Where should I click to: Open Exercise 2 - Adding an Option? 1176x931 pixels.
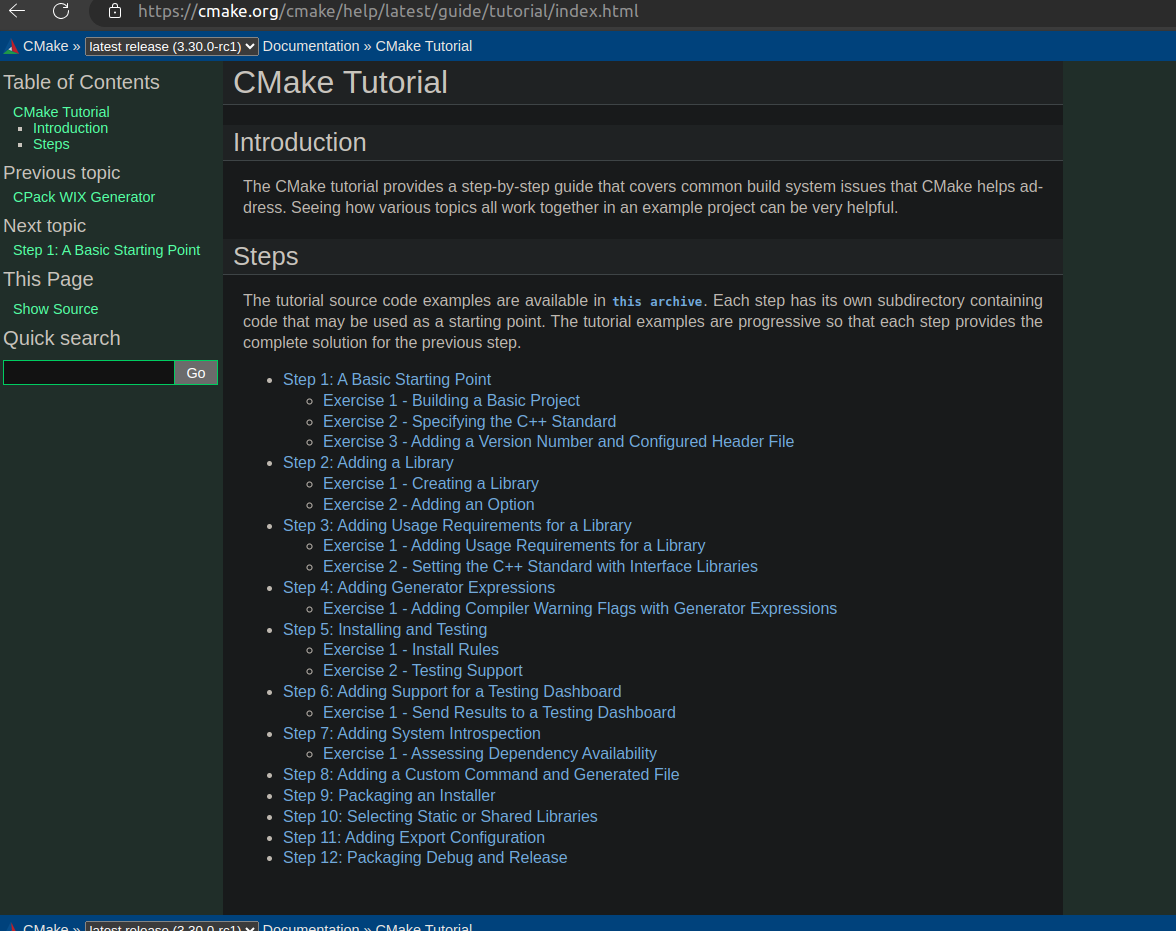click(x=429, y=505)
